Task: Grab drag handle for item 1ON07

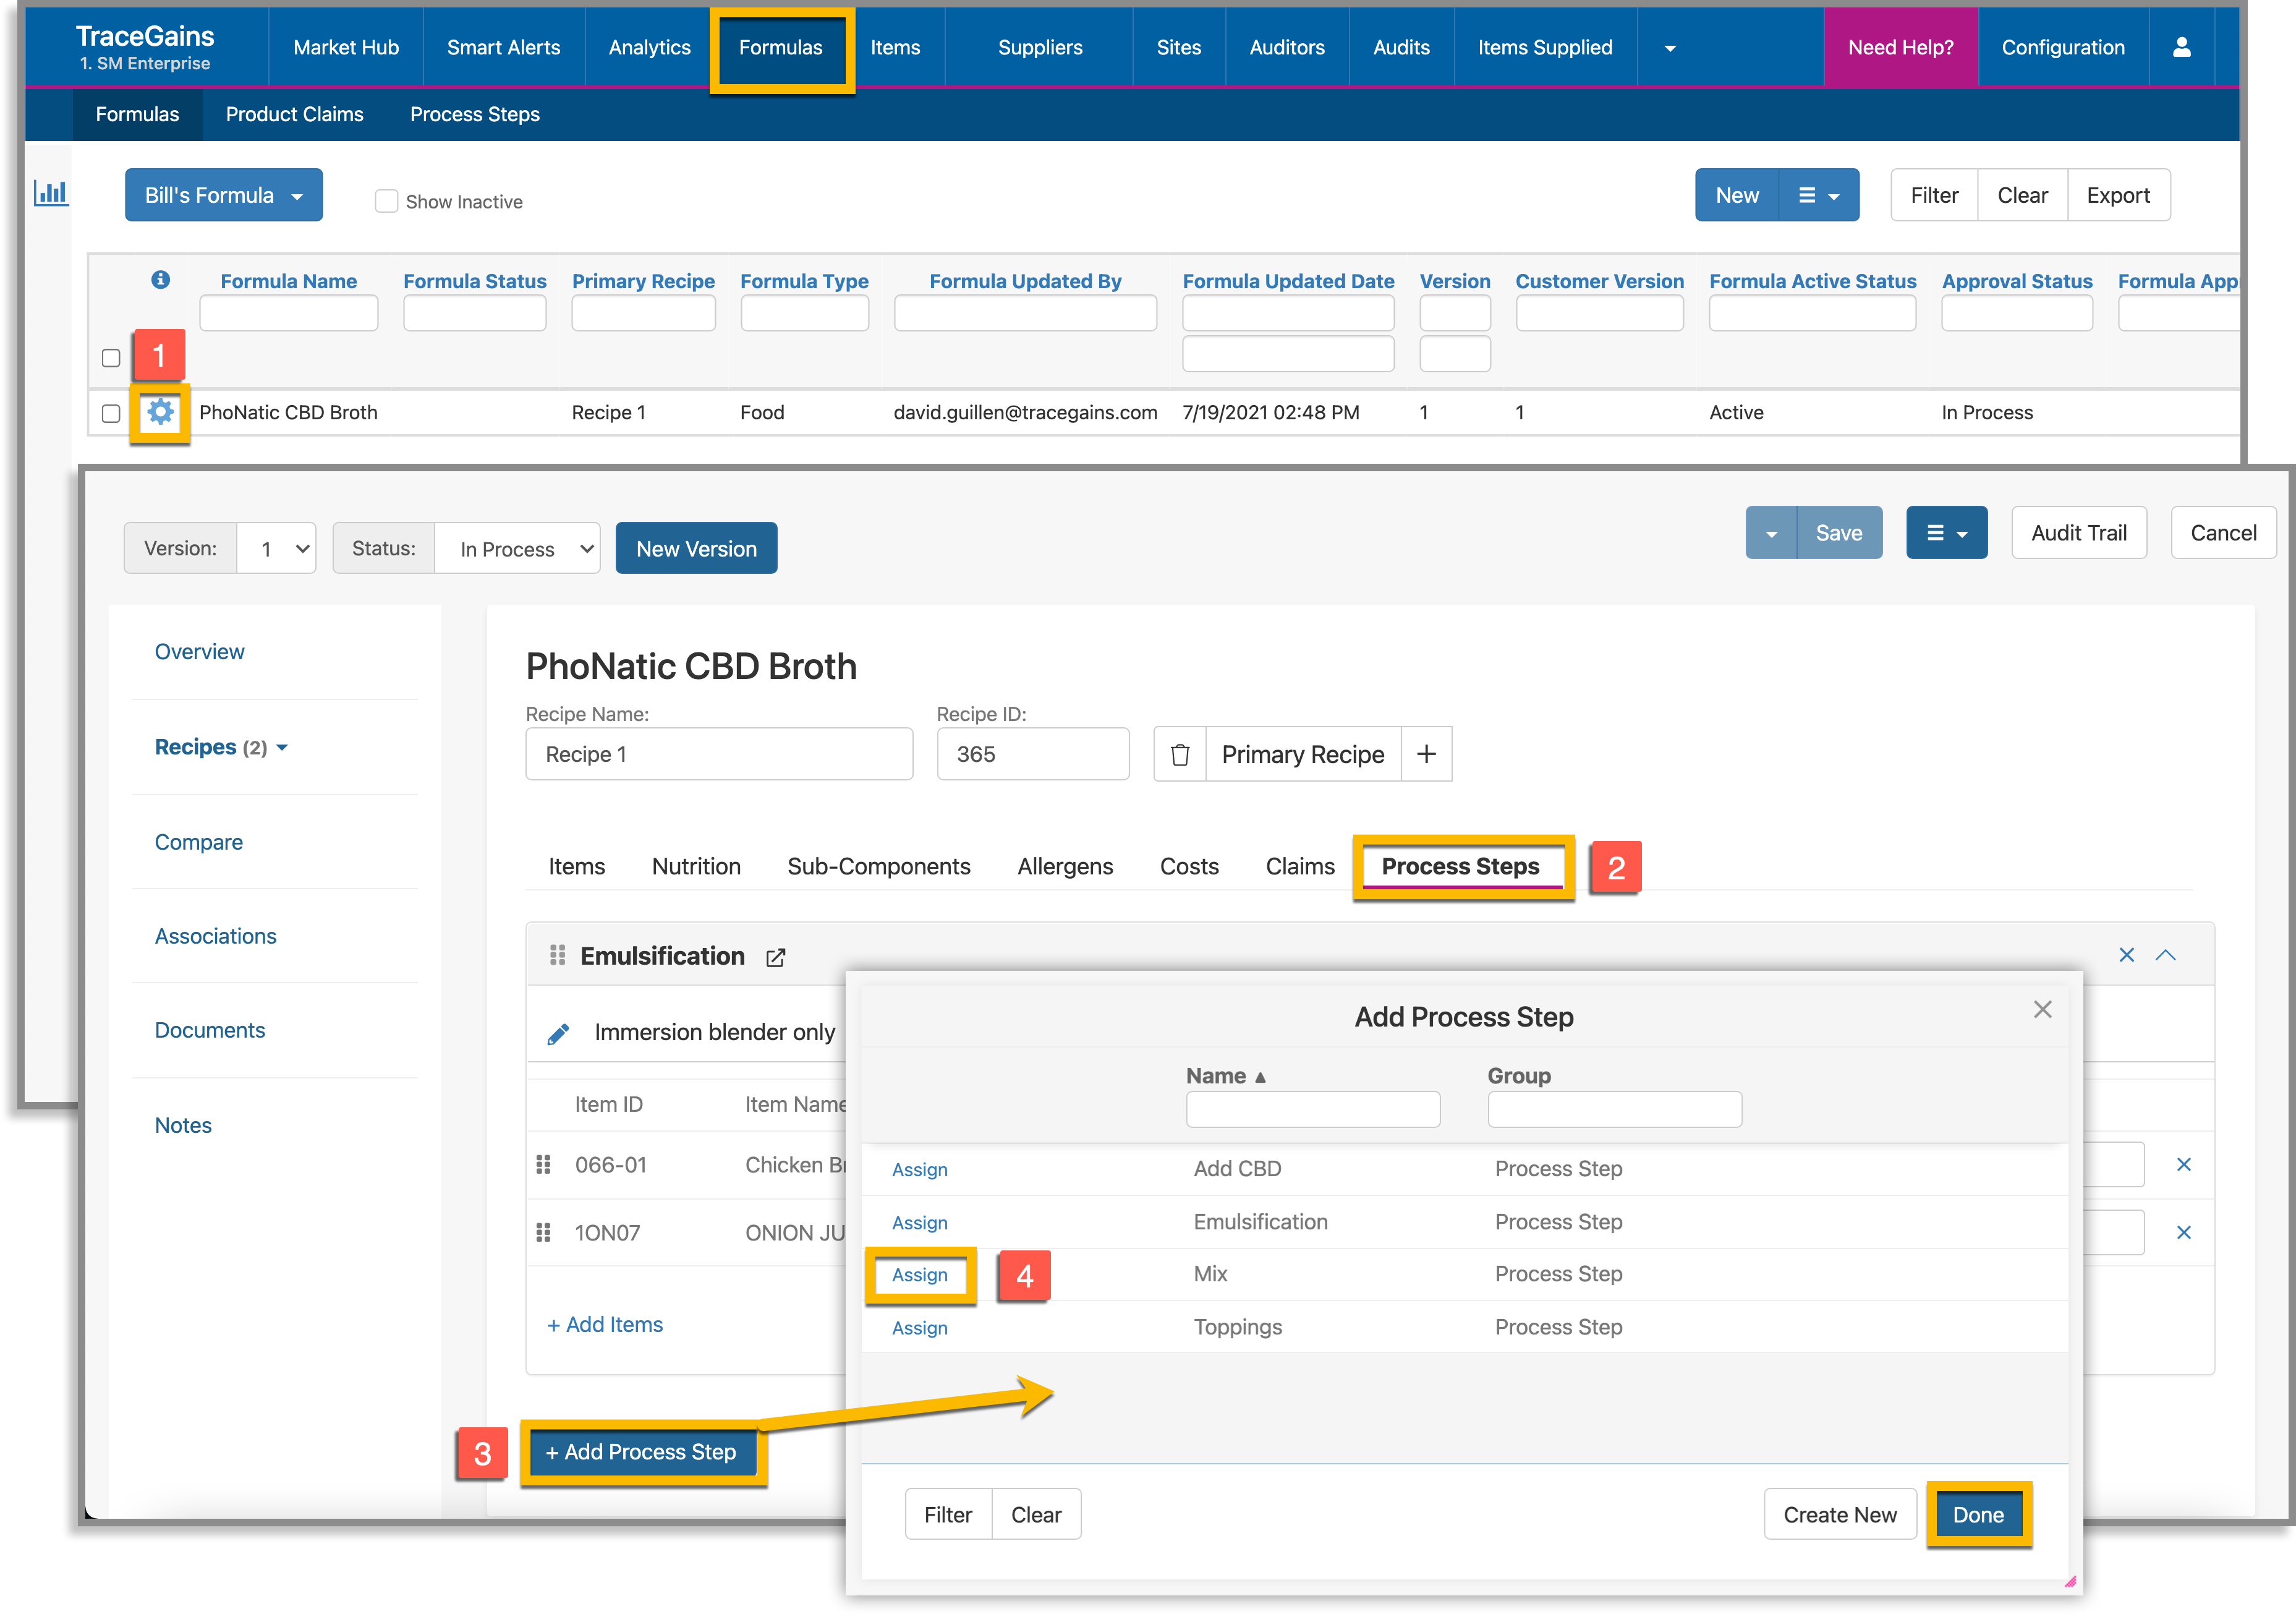Action: point(543,1232)
